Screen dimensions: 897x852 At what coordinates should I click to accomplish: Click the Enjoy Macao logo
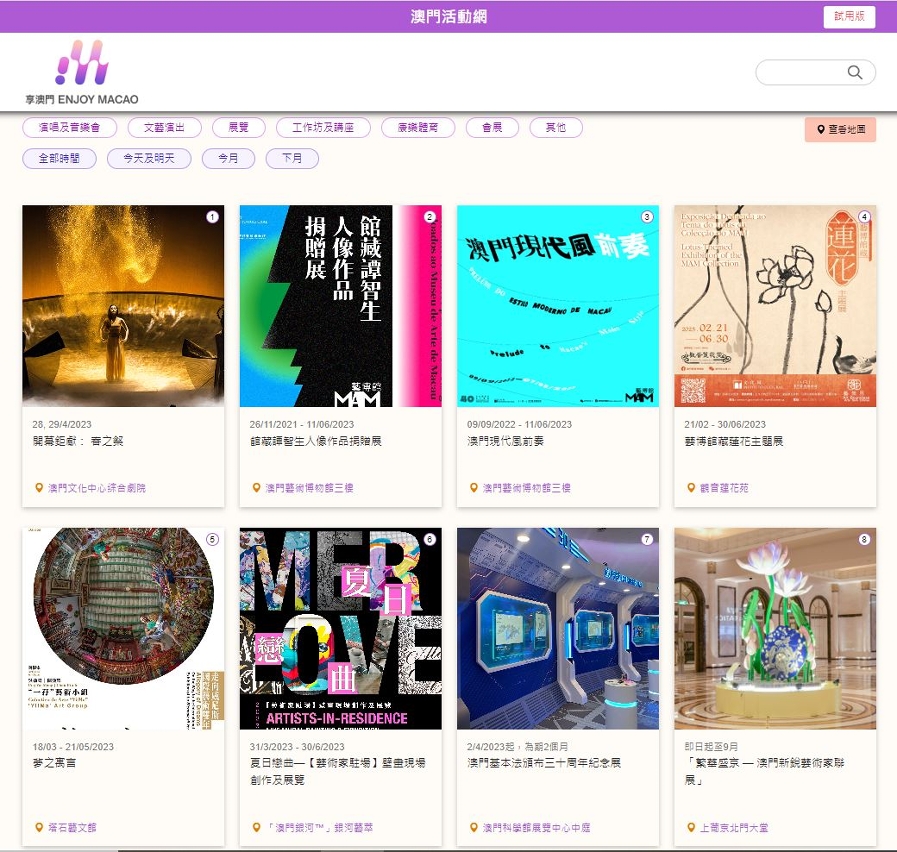tap(82, 72)
